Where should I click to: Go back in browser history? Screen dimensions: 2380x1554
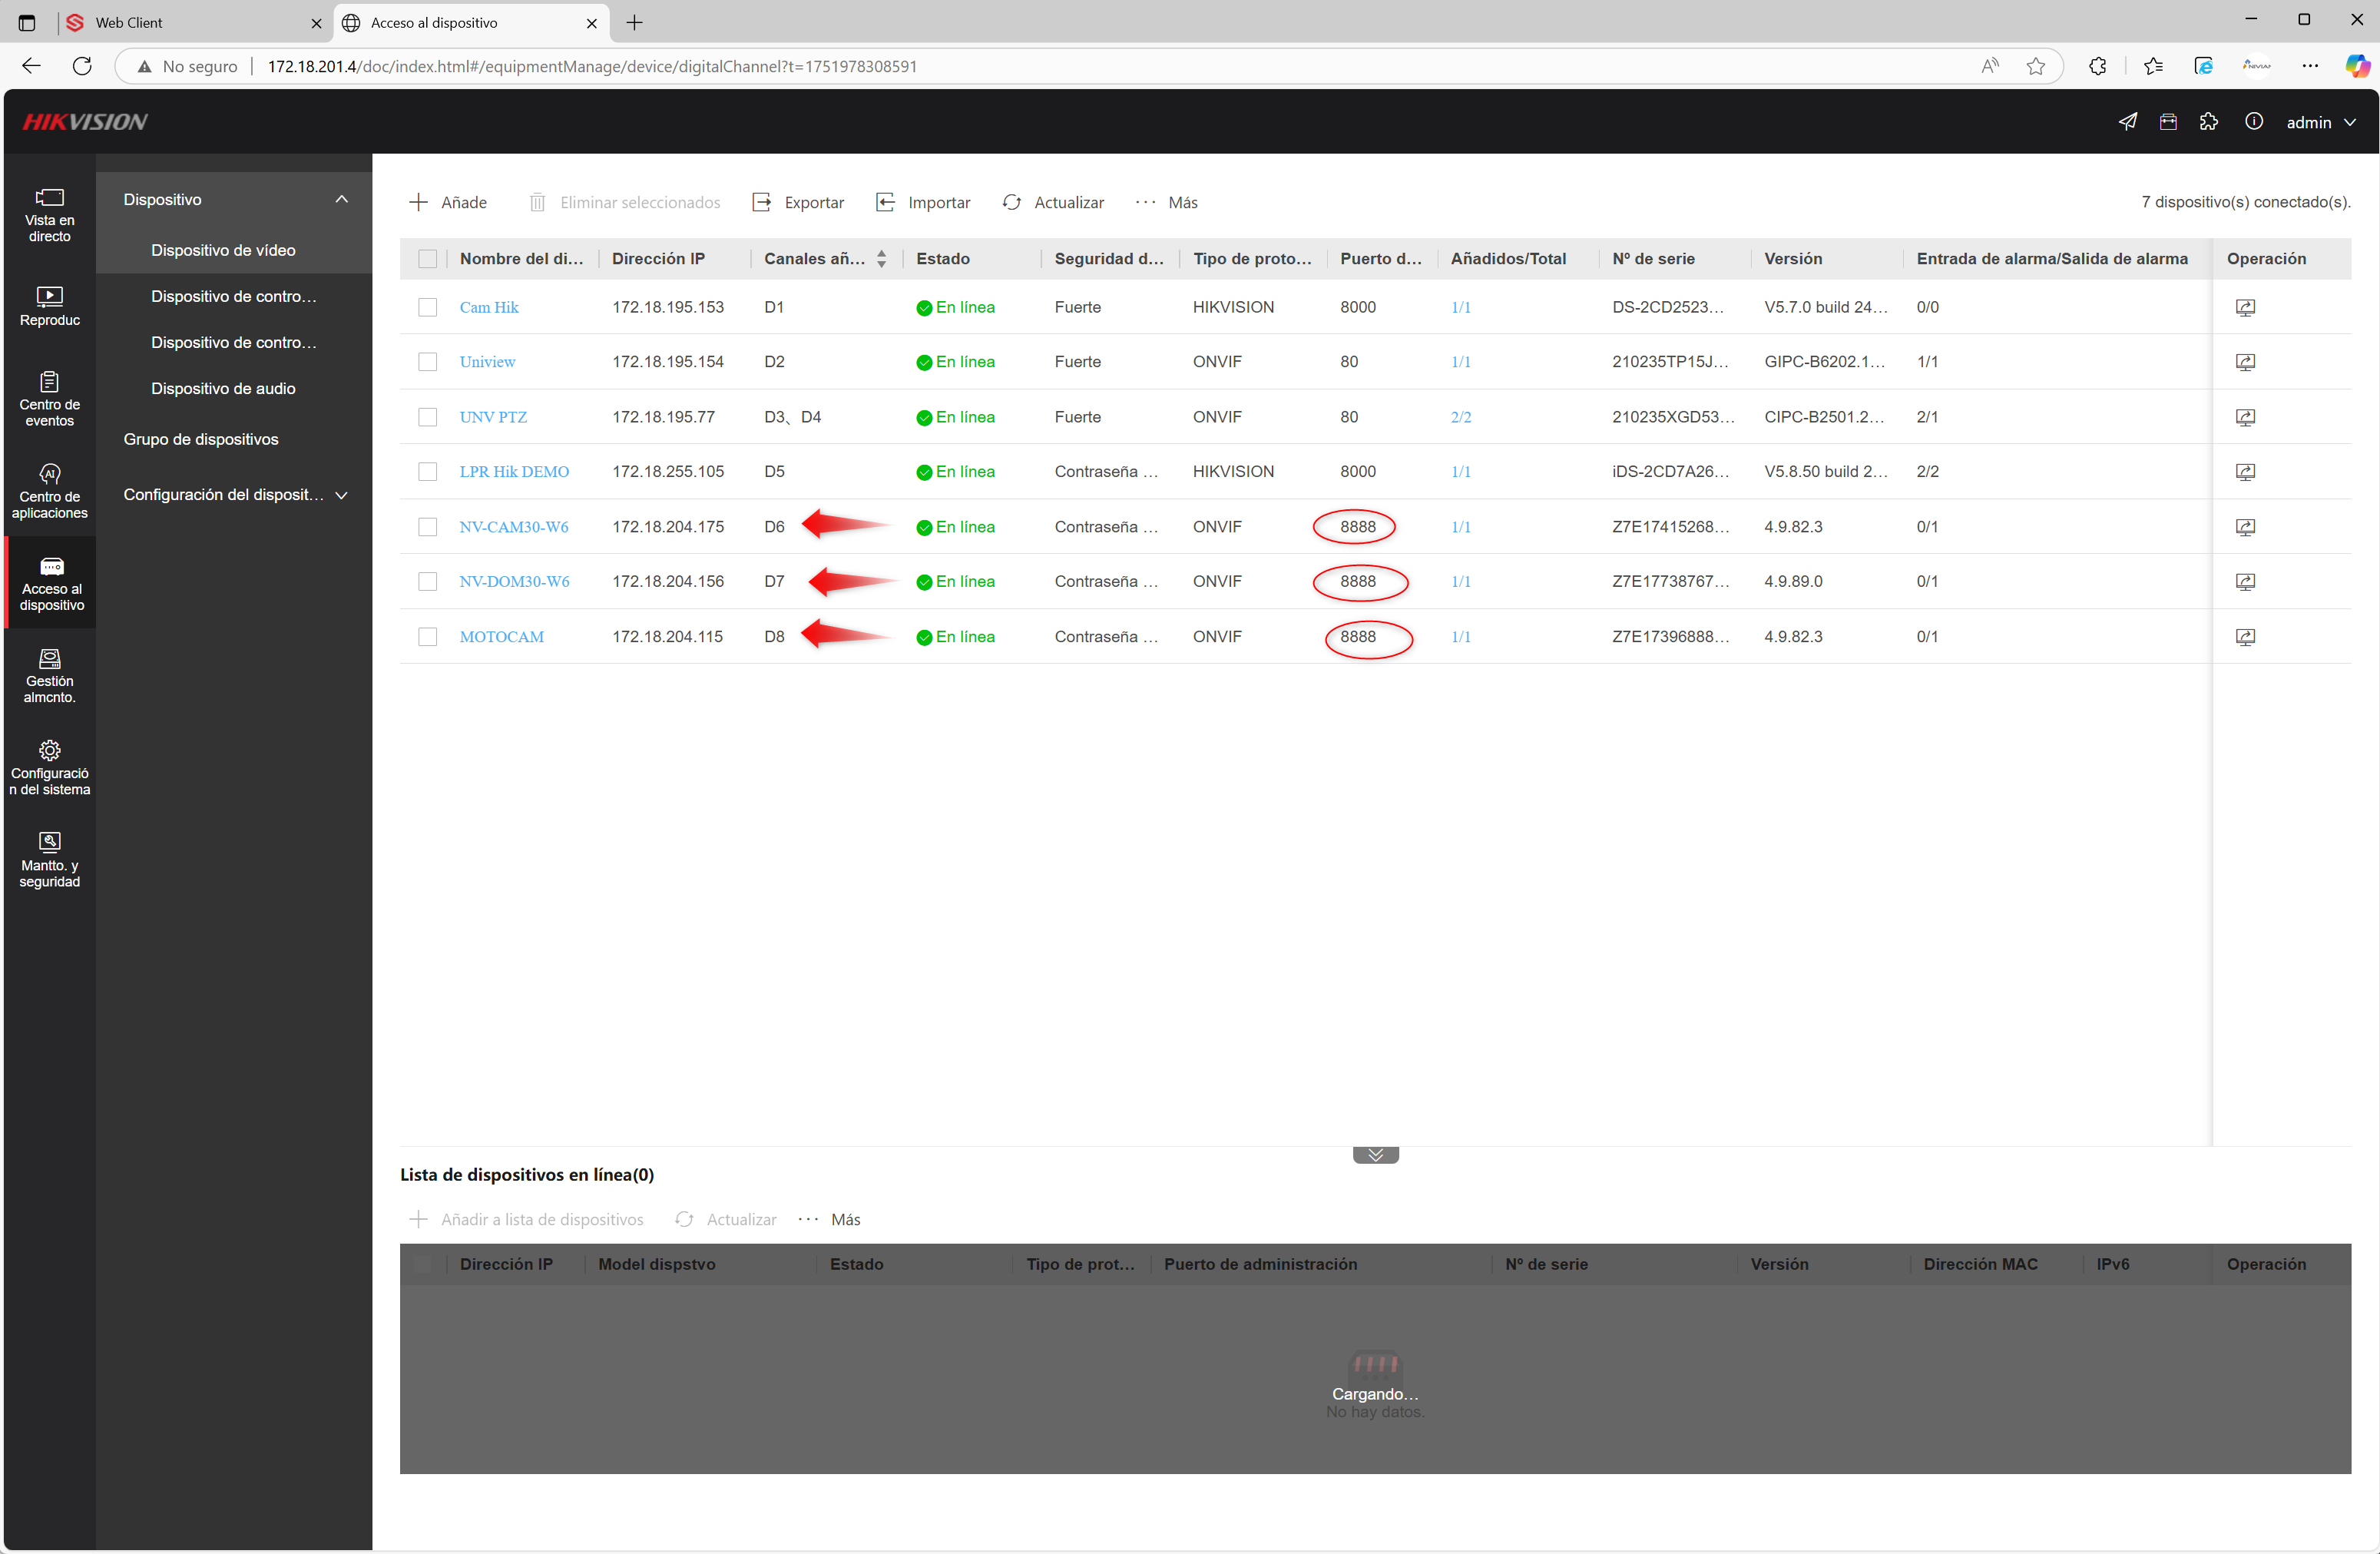(x=31, y=66)
